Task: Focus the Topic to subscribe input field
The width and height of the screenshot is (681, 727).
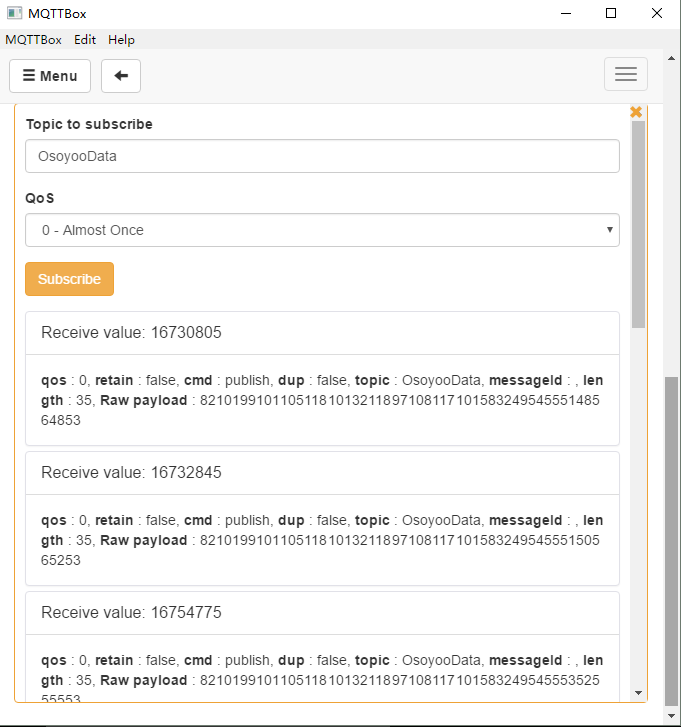Action: pyautogui.click(x=322, y=156)
